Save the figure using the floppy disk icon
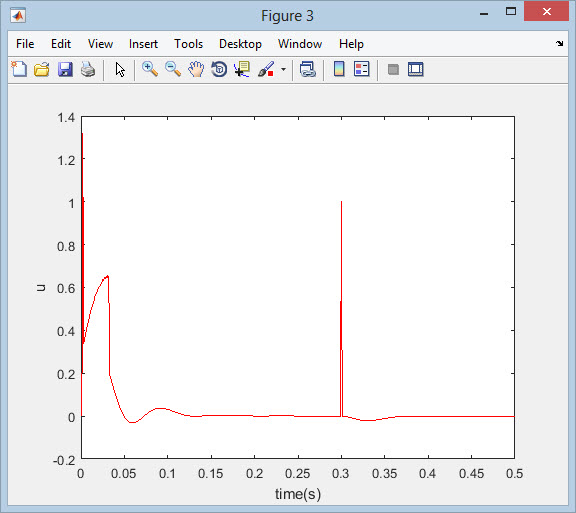The image size is (576, 513). [65, 69]
